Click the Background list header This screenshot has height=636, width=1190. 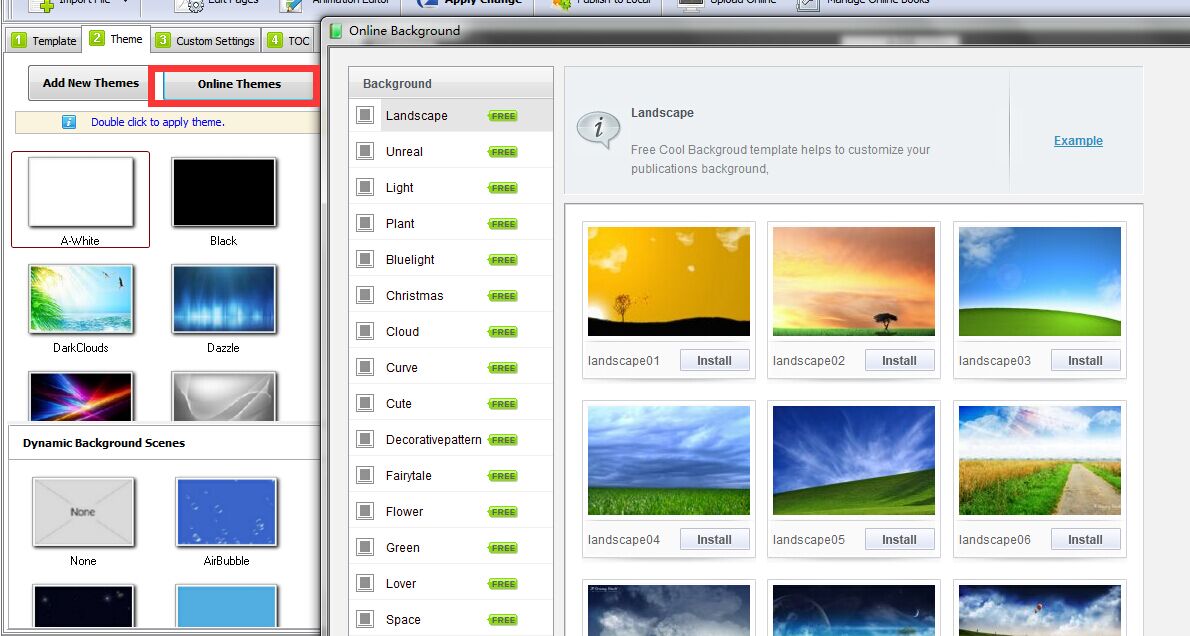pos(451,83)
